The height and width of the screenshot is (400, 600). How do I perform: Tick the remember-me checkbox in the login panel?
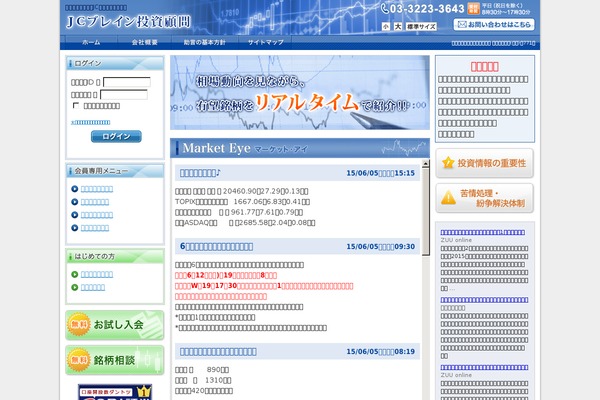[x=76, y=105]
